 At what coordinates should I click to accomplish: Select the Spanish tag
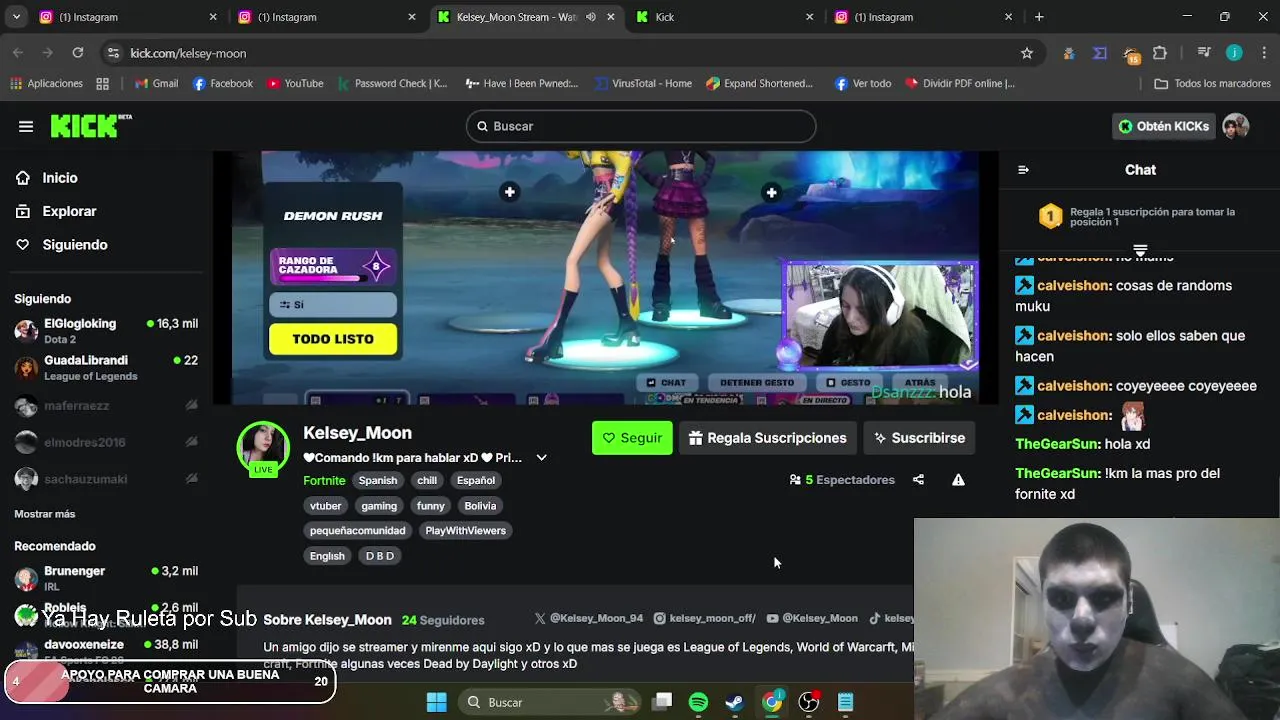(x=378, y=480)
